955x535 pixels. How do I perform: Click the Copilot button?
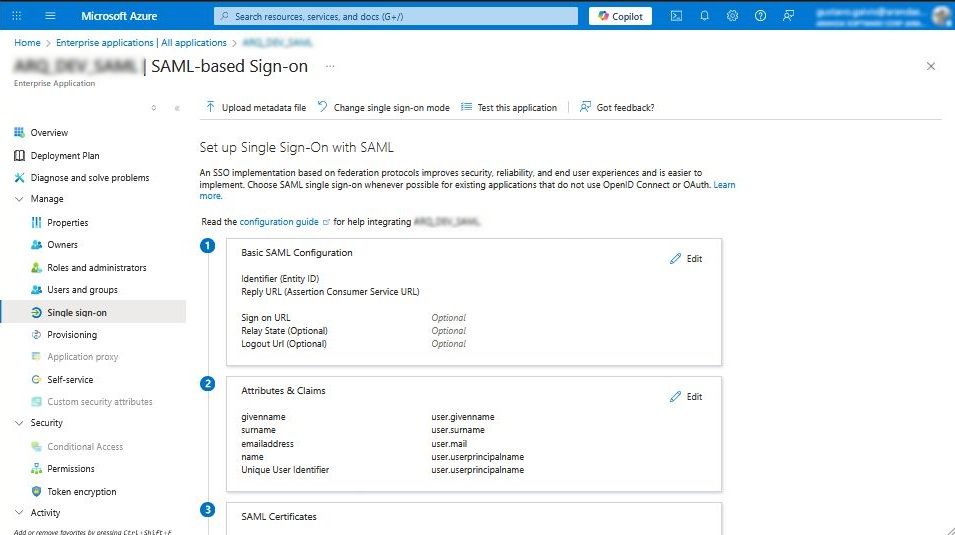620,16
